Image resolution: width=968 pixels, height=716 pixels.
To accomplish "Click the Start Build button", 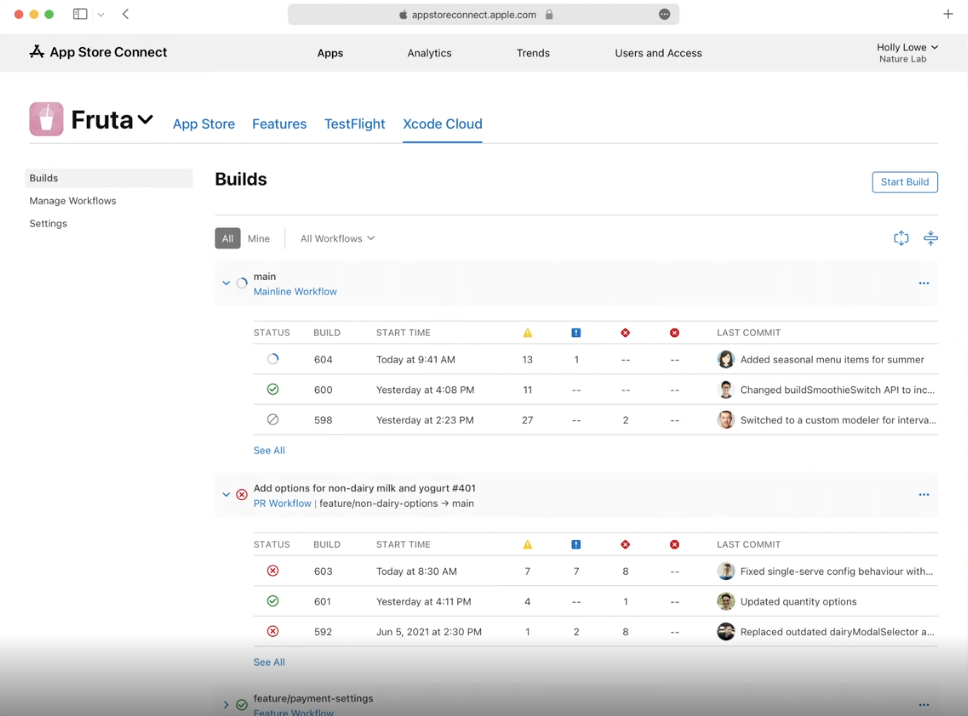I will pos(904,182).
